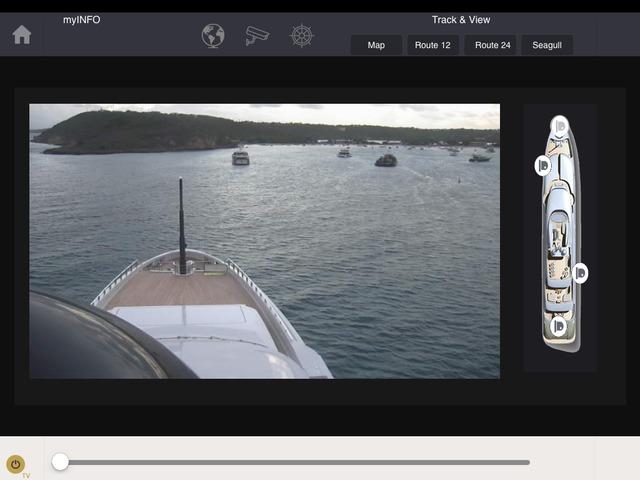This screenshot has height=480, width=640.
Task: Open the Map view
Action: (x=376, y=45)
